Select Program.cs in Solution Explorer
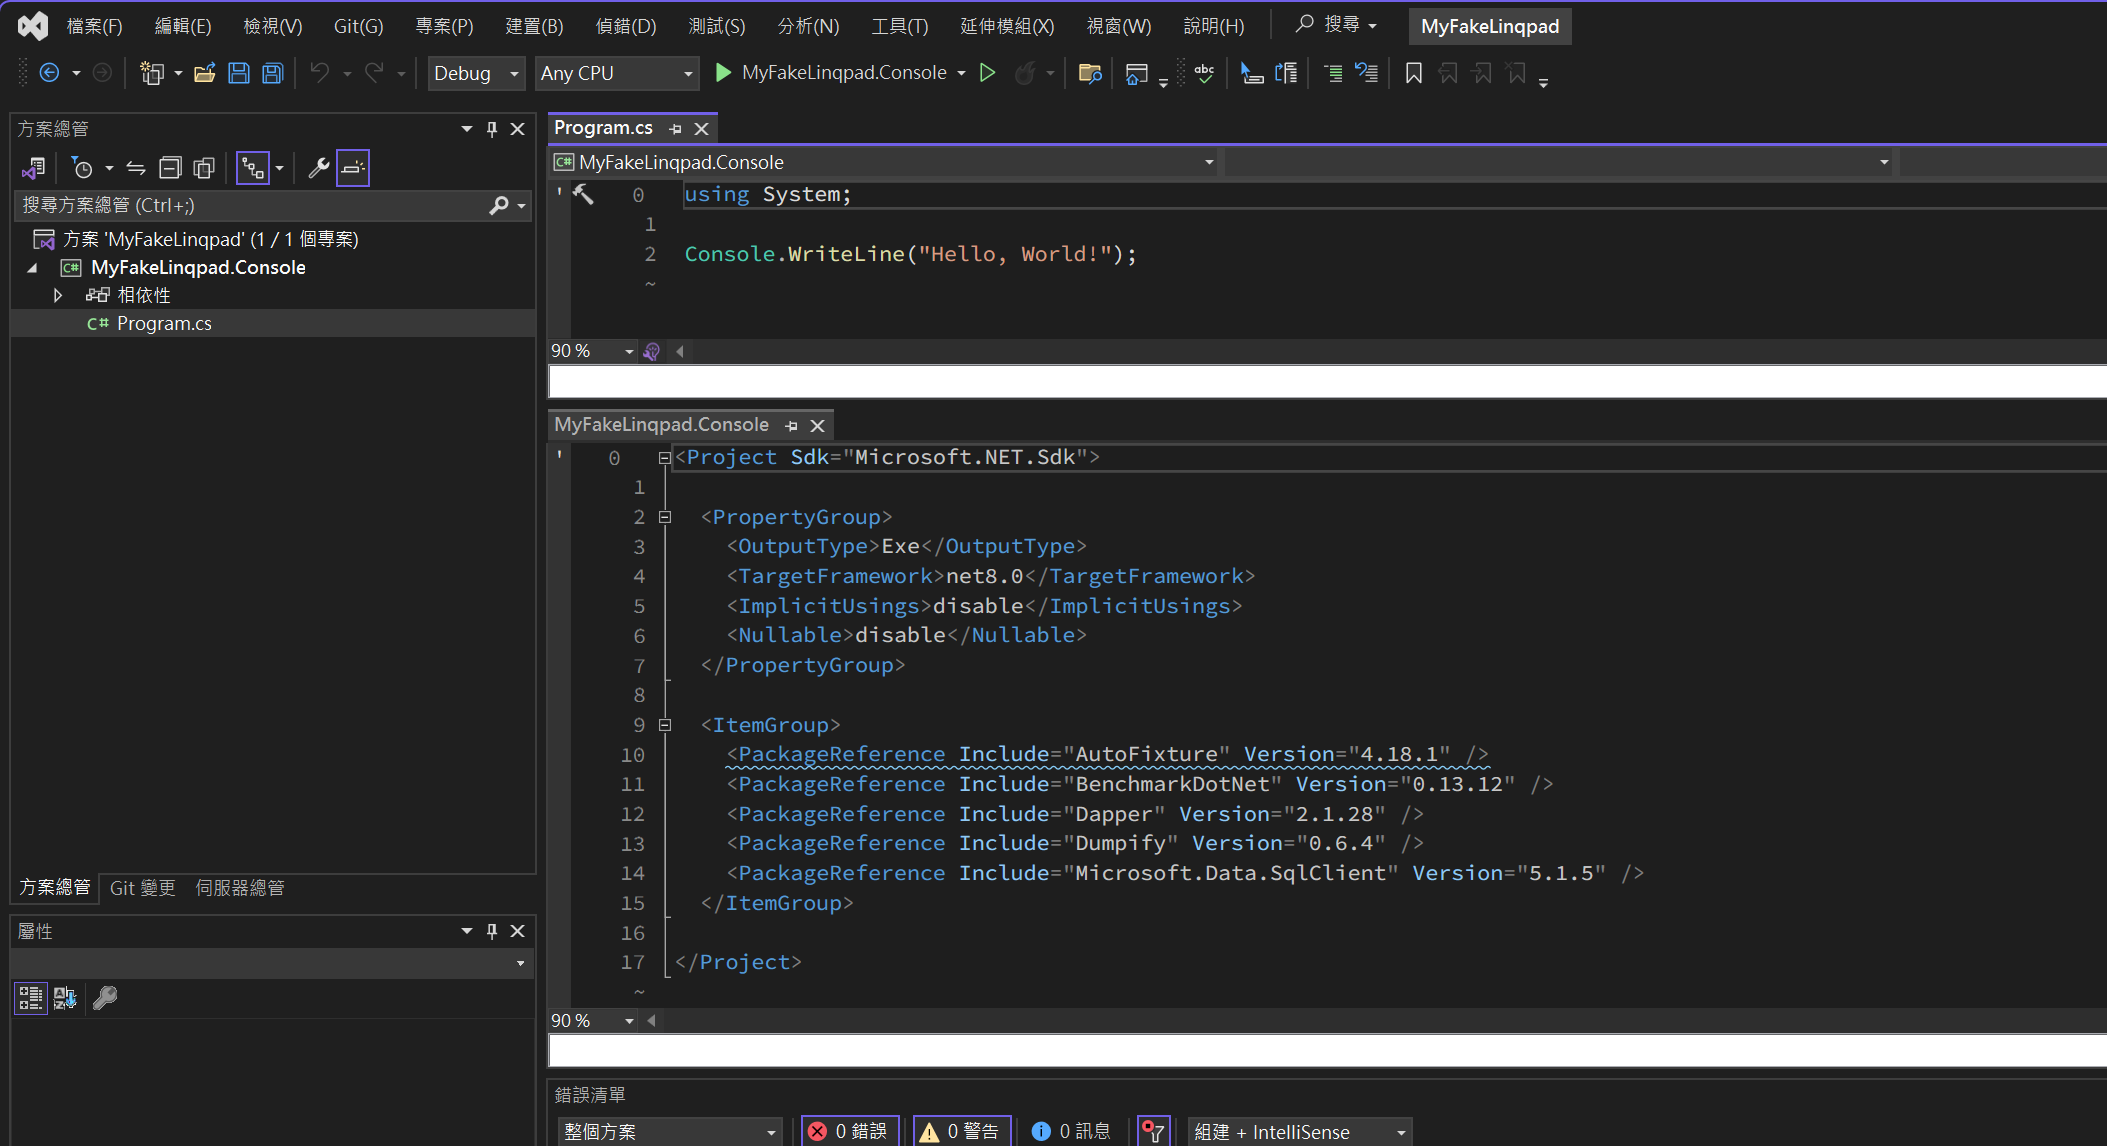The image size is (2107, 1146). pos(164,323)
